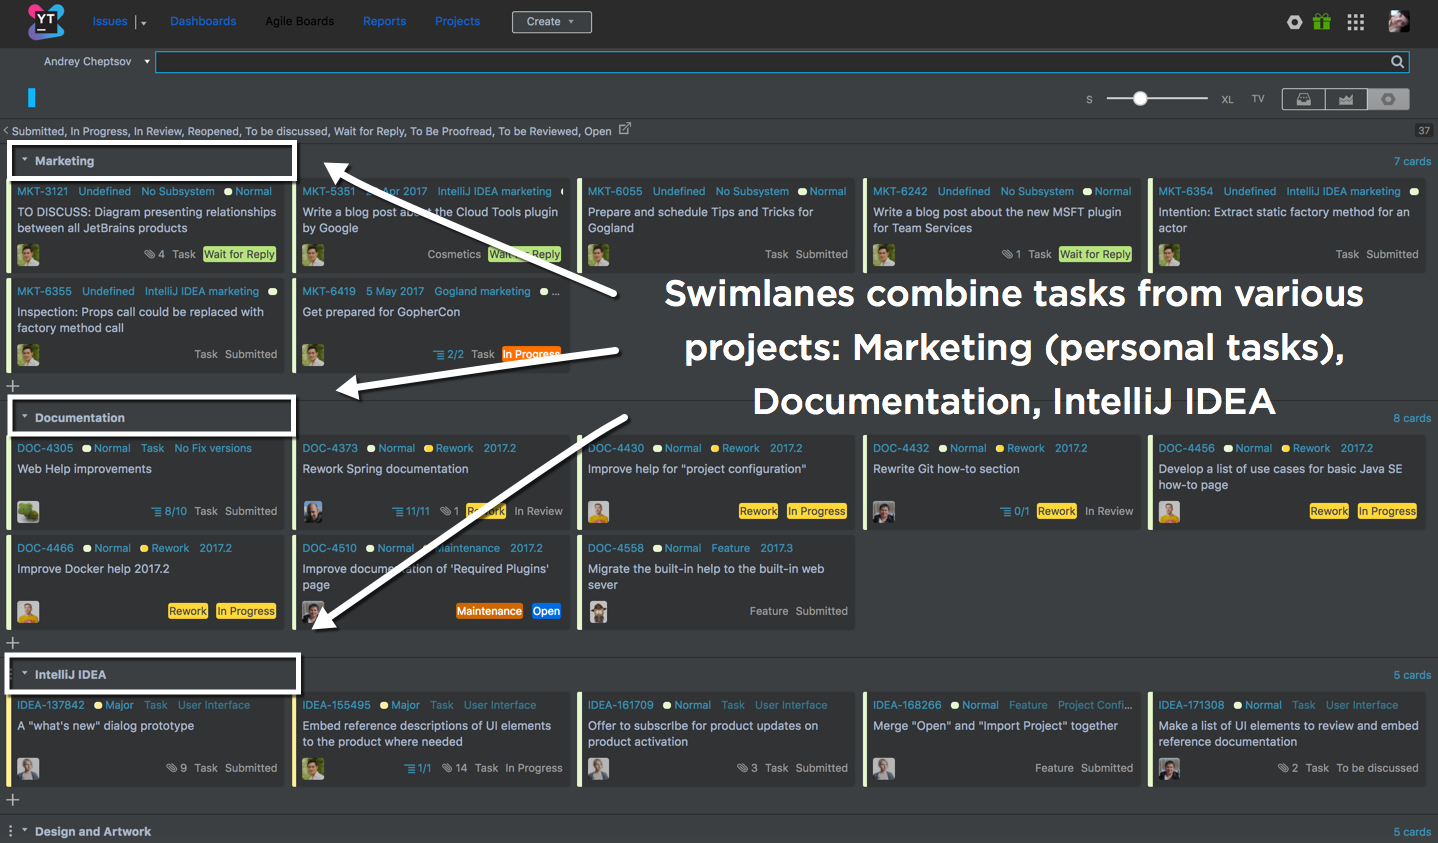Open the Projects menu item
Screen dimensions: 1438x843
[x=457, y=22]
